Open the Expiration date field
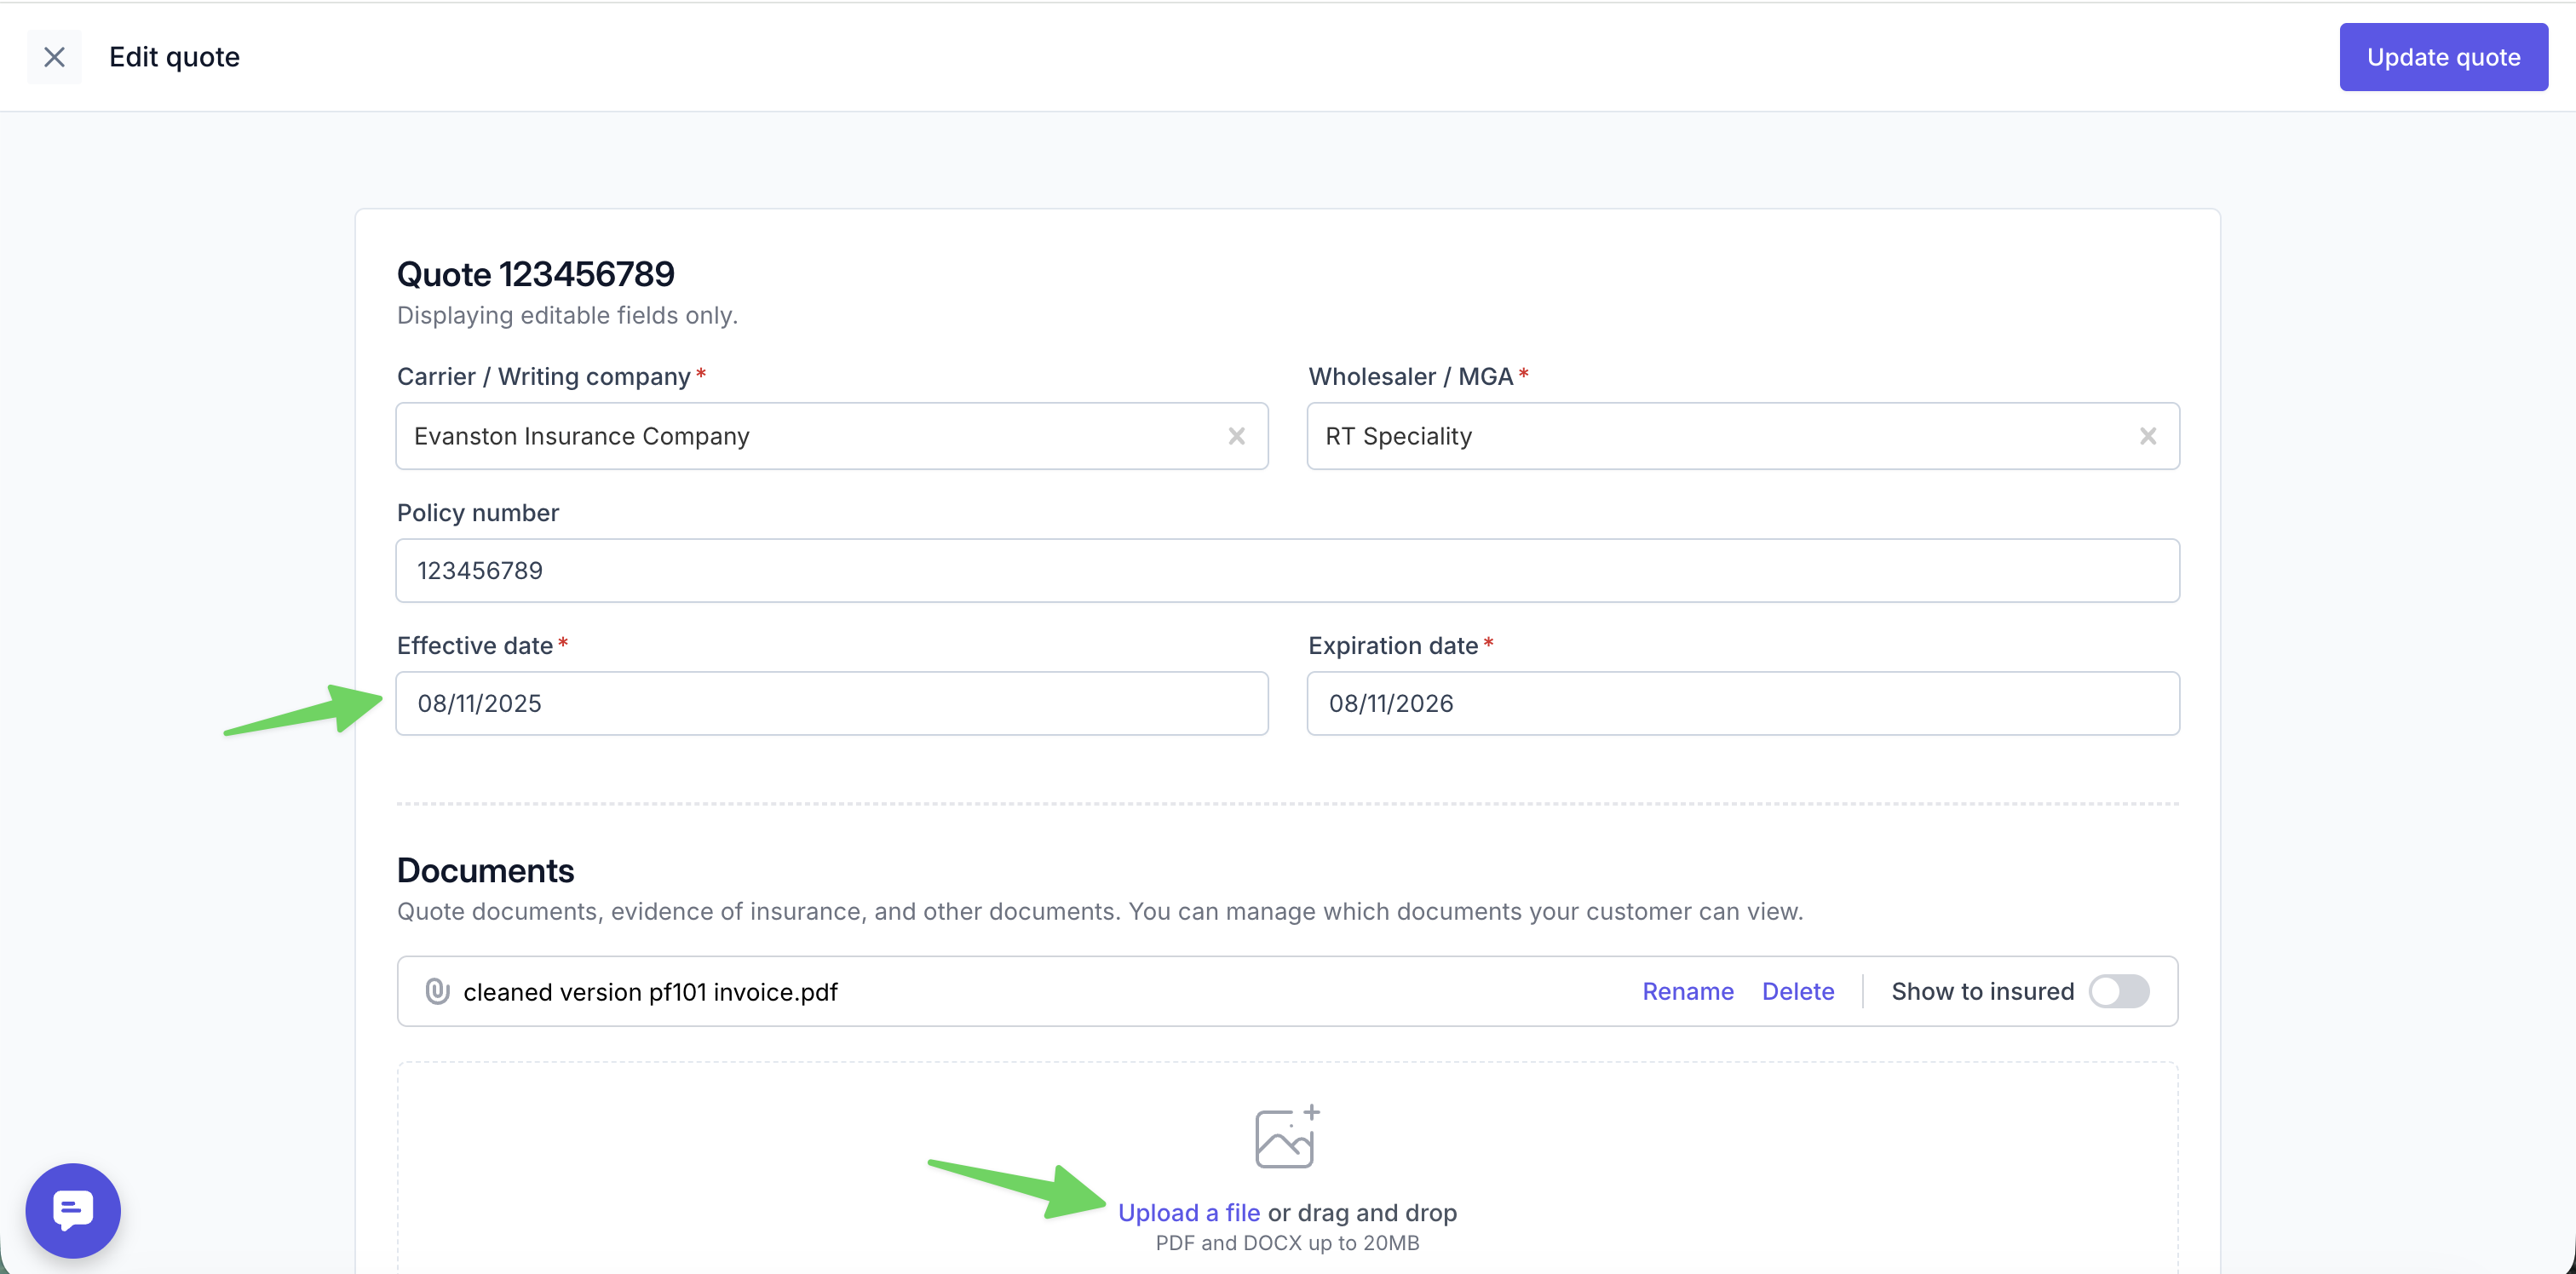The height and width of the screenshot is (1274, 2576). pyautogui.click(x=1742, y=703)
